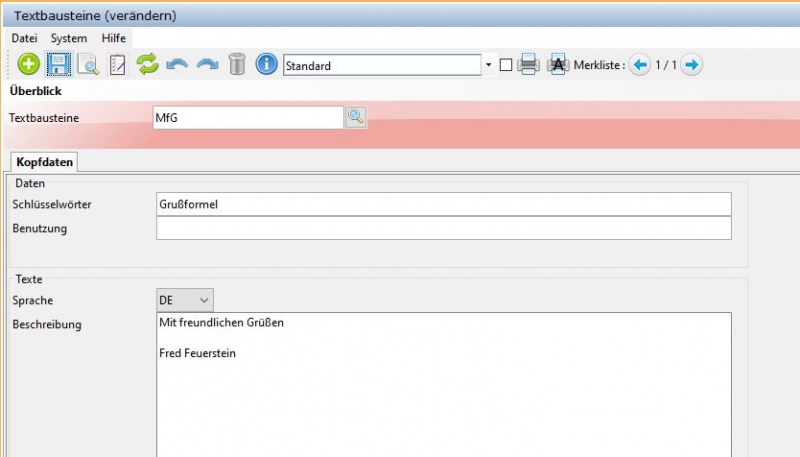Go to next Merkliste entry
Image resolution: width=800 pixels, height=457 pixels.
tap(691, 65)
